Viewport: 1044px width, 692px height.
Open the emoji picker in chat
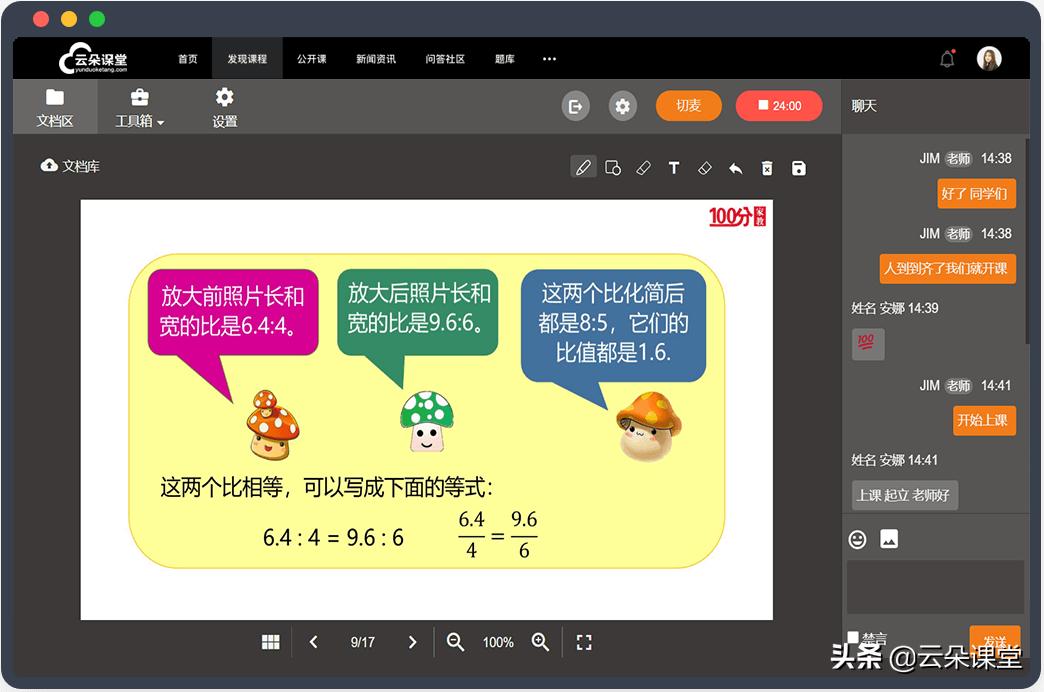point(857,539)
